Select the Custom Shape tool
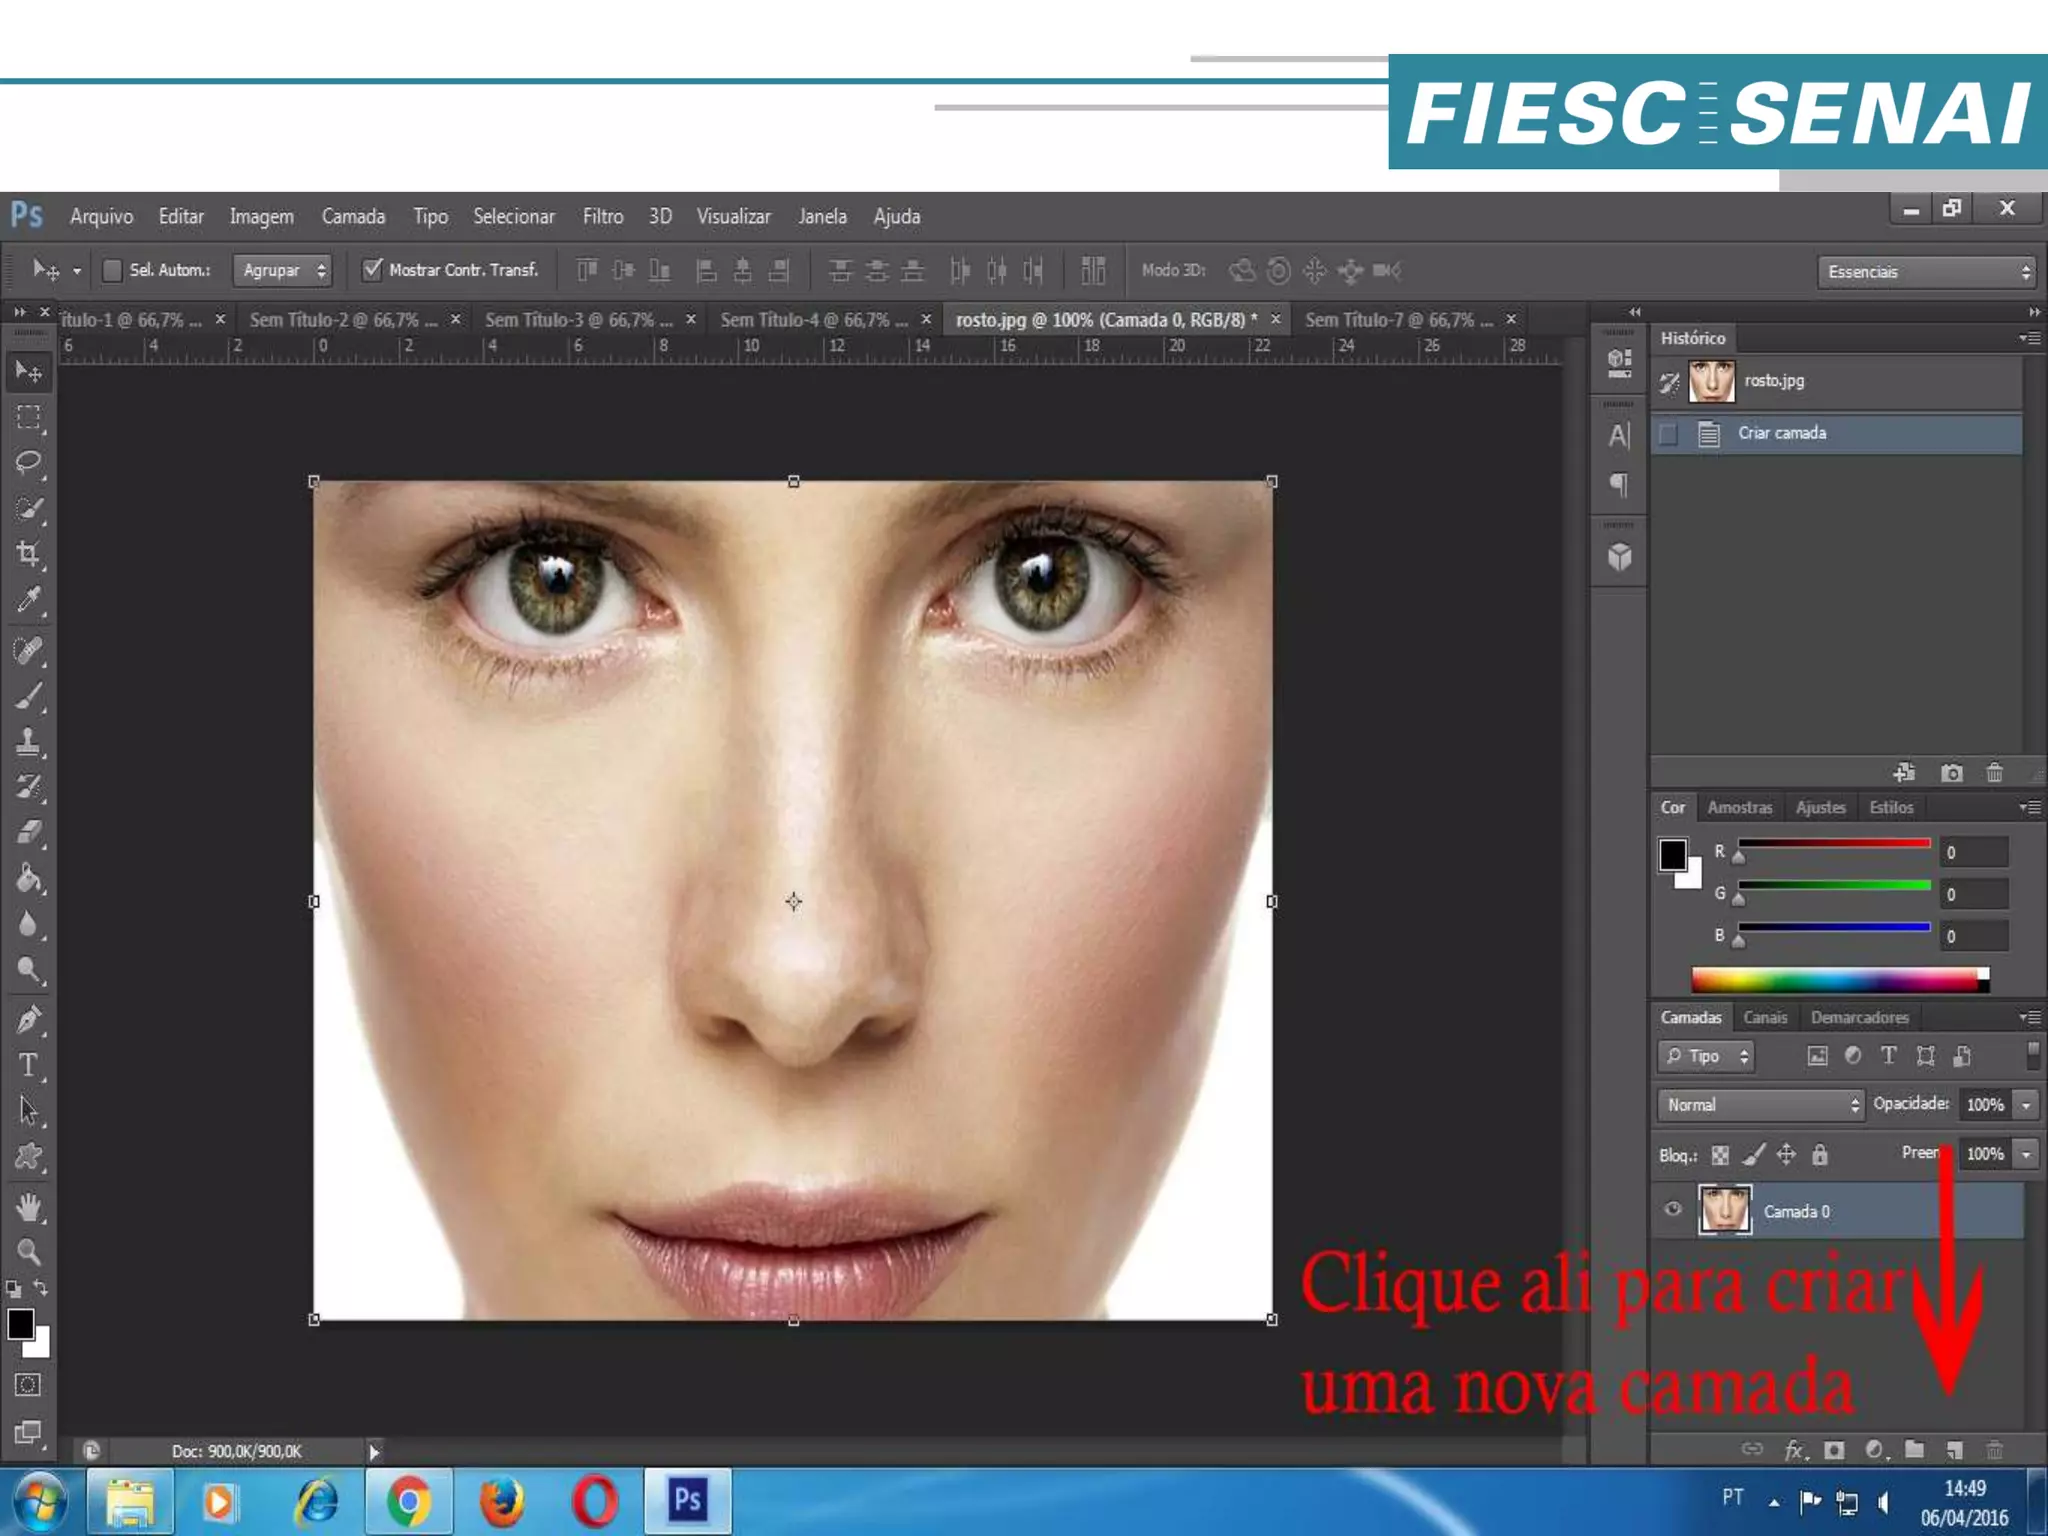 point(29,1157)
